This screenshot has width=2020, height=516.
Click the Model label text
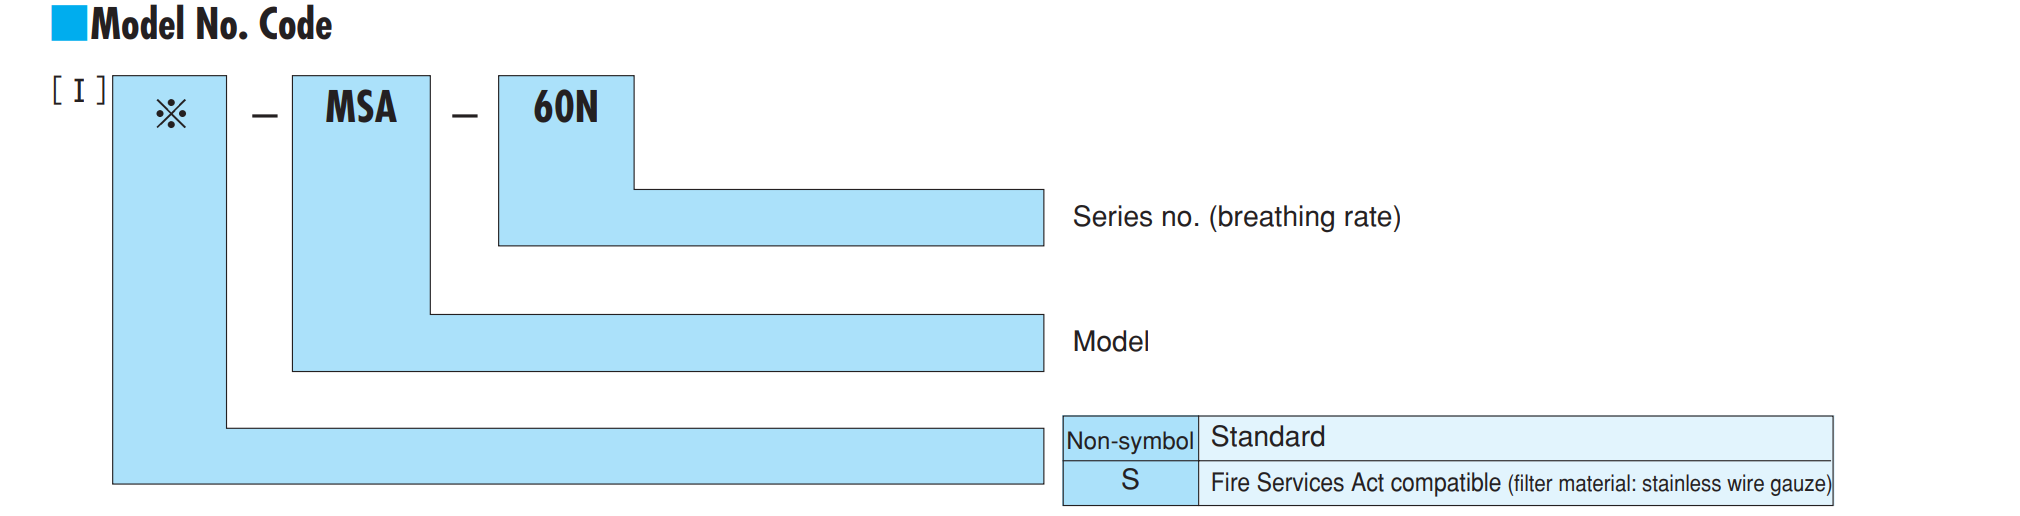(1111, 342)
